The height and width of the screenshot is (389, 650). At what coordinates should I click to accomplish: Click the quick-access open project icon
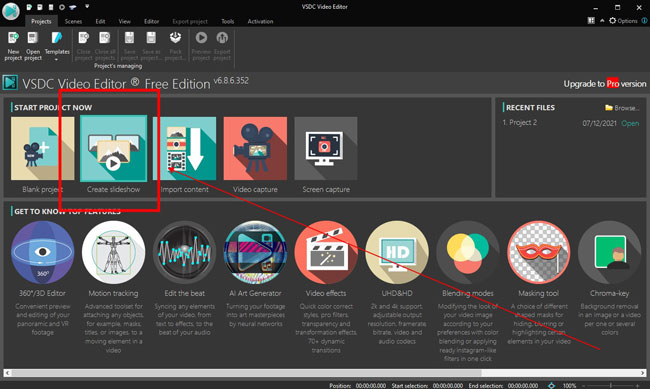pos(40,7)
